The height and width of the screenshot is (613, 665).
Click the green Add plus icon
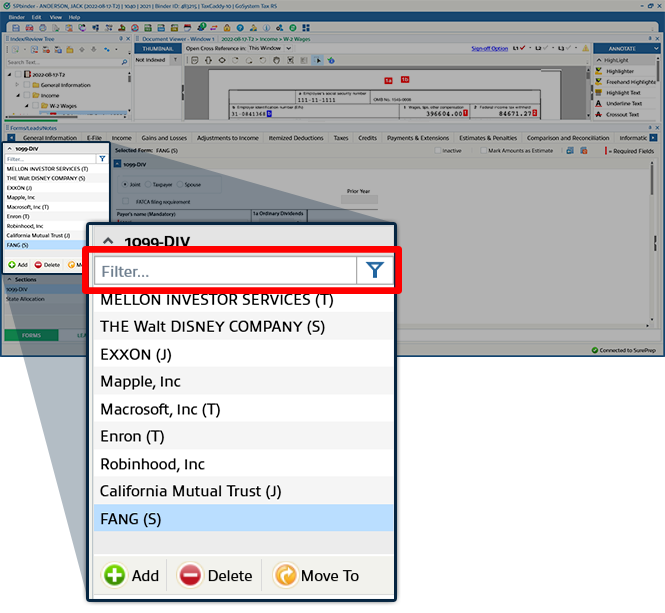115,575
